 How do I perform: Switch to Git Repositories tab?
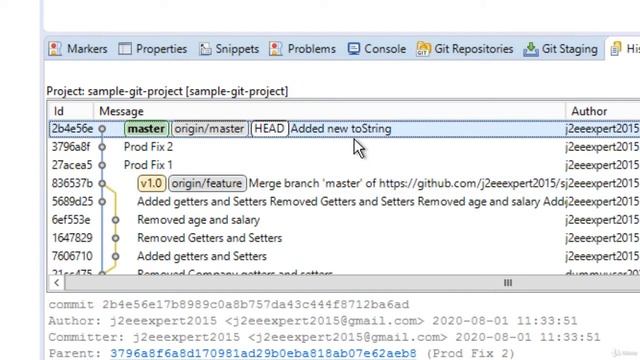(464, 49)
